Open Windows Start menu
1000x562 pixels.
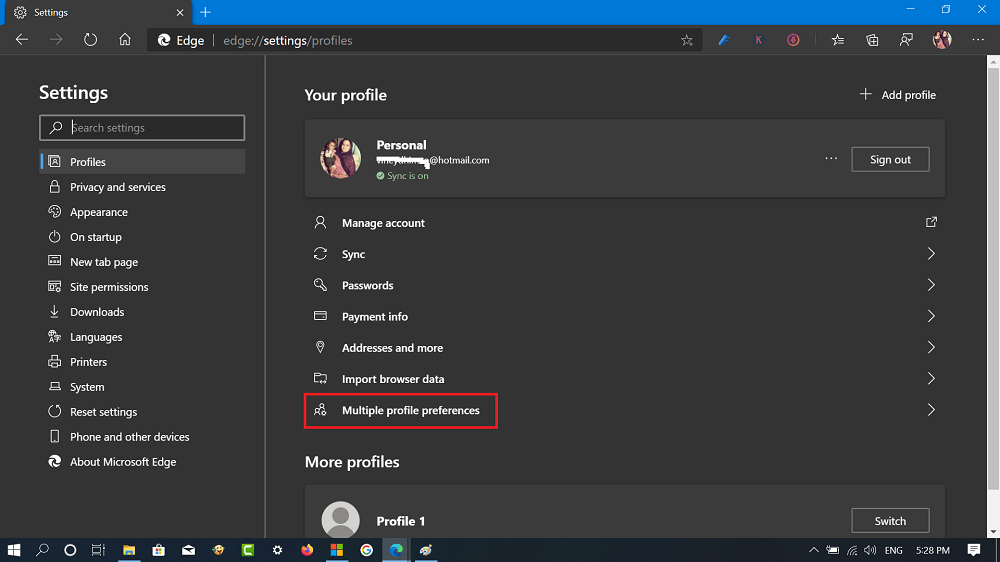pyautogui.click(x=13, y=550)
